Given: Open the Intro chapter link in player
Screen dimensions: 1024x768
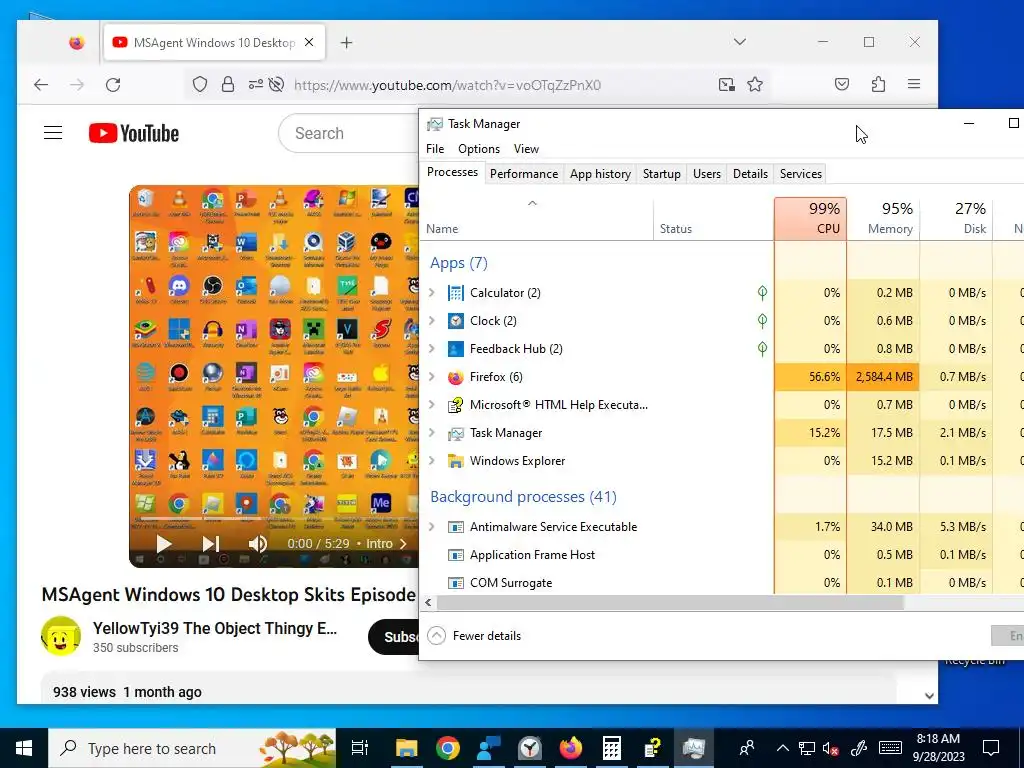Looking at the screenshot, I should pyautogui.click(x=385, y=543).
